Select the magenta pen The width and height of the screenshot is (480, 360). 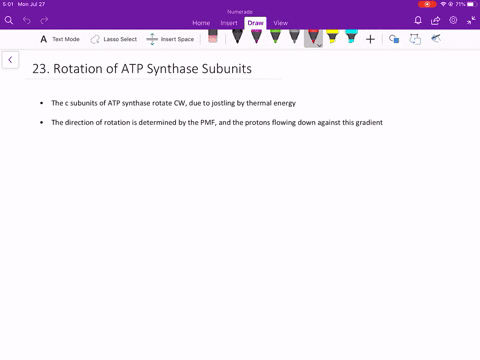[x=256, y=37]
